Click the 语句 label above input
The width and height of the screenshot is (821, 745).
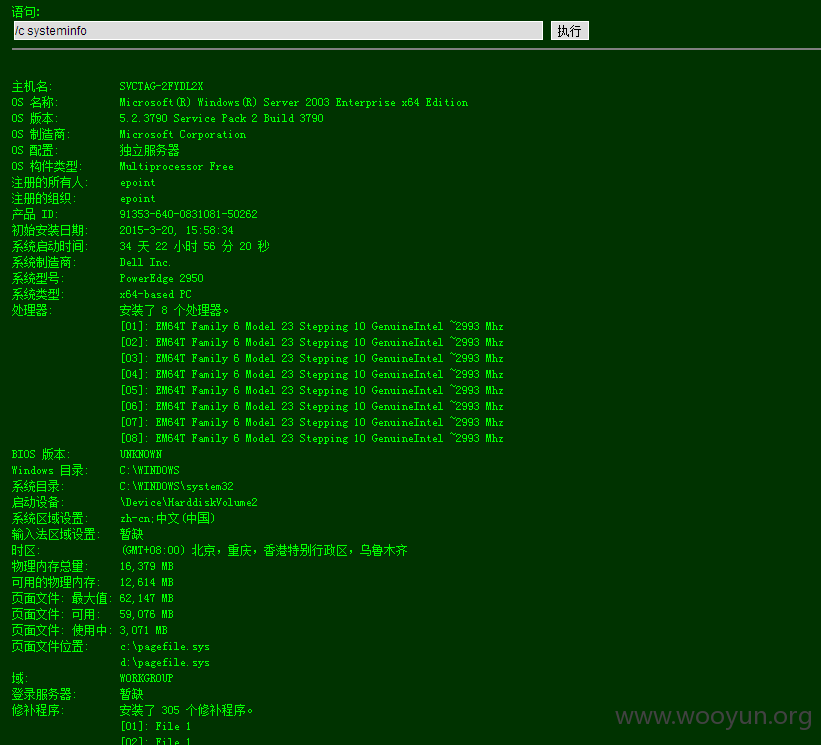pyautogui.click(x=26, y=12)
